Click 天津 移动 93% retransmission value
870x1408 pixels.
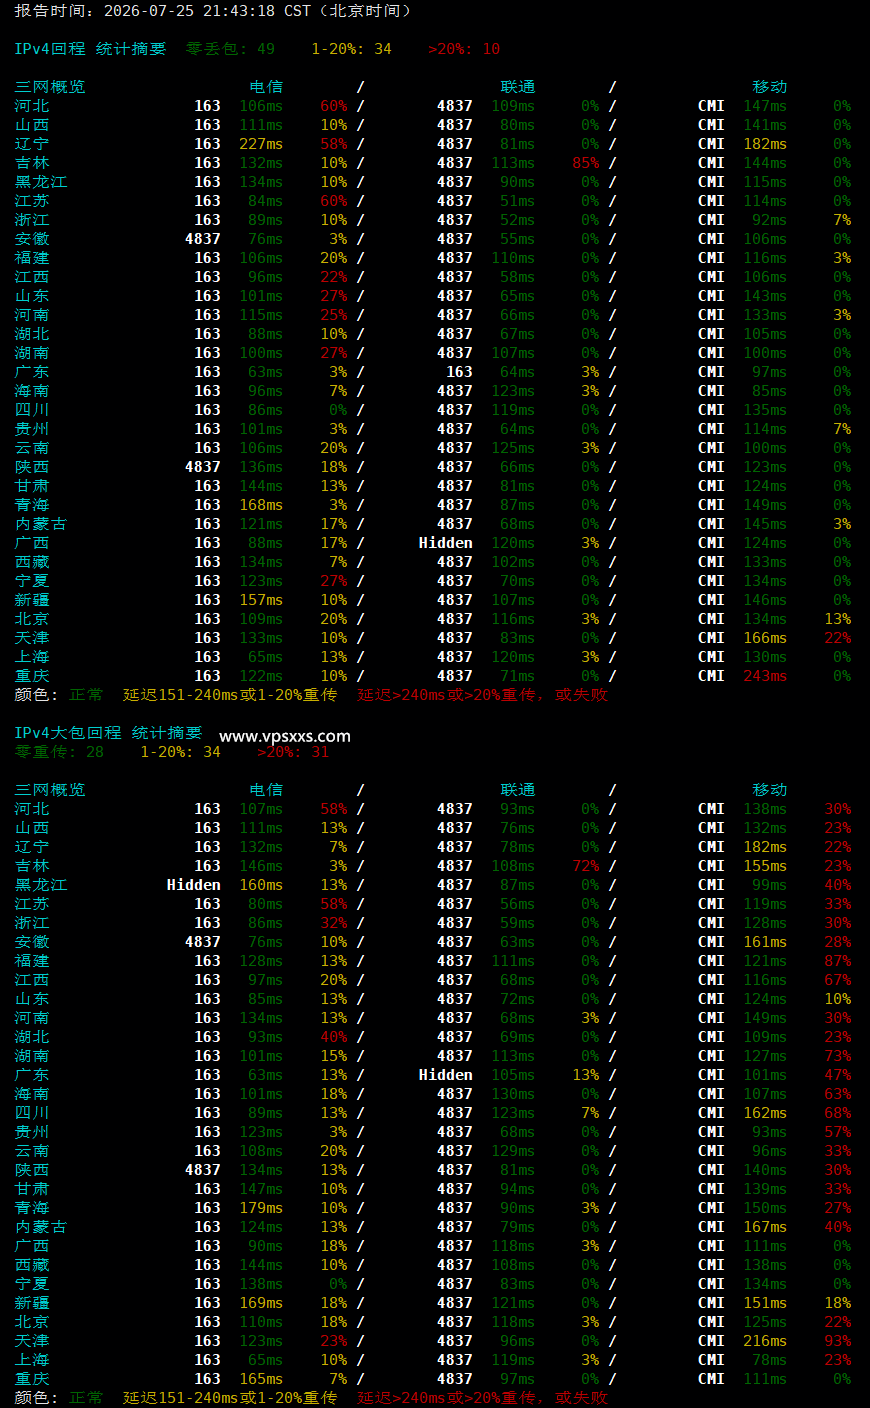tap(838, 1341)
